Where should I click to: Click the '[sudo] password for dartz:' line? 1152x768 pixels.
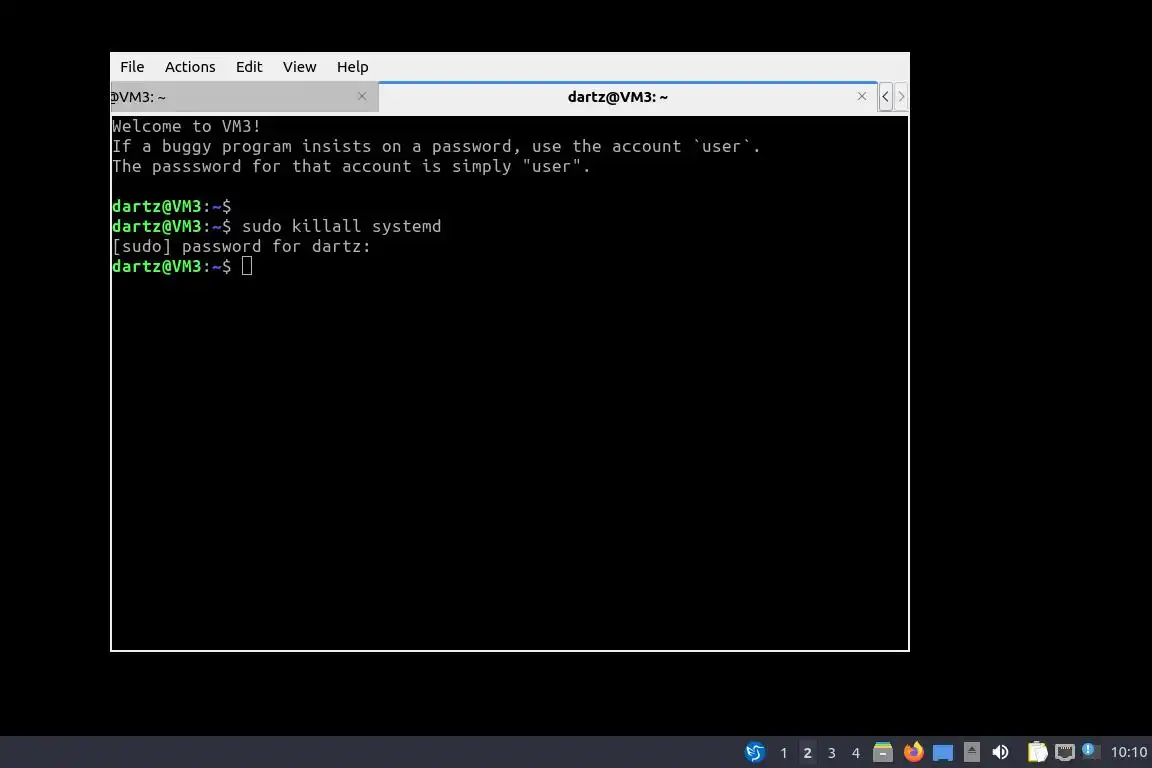pyautogui.click(x=241, y=246)
